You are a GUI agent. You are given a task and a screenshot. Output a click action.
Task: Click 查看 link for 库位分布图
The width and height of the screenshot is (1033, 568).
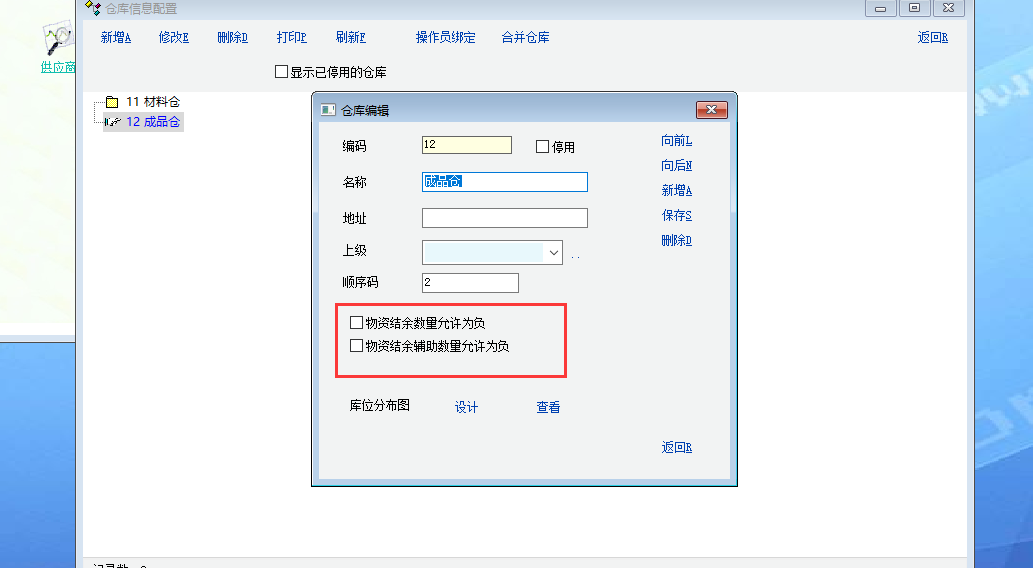tap(548, 407)
